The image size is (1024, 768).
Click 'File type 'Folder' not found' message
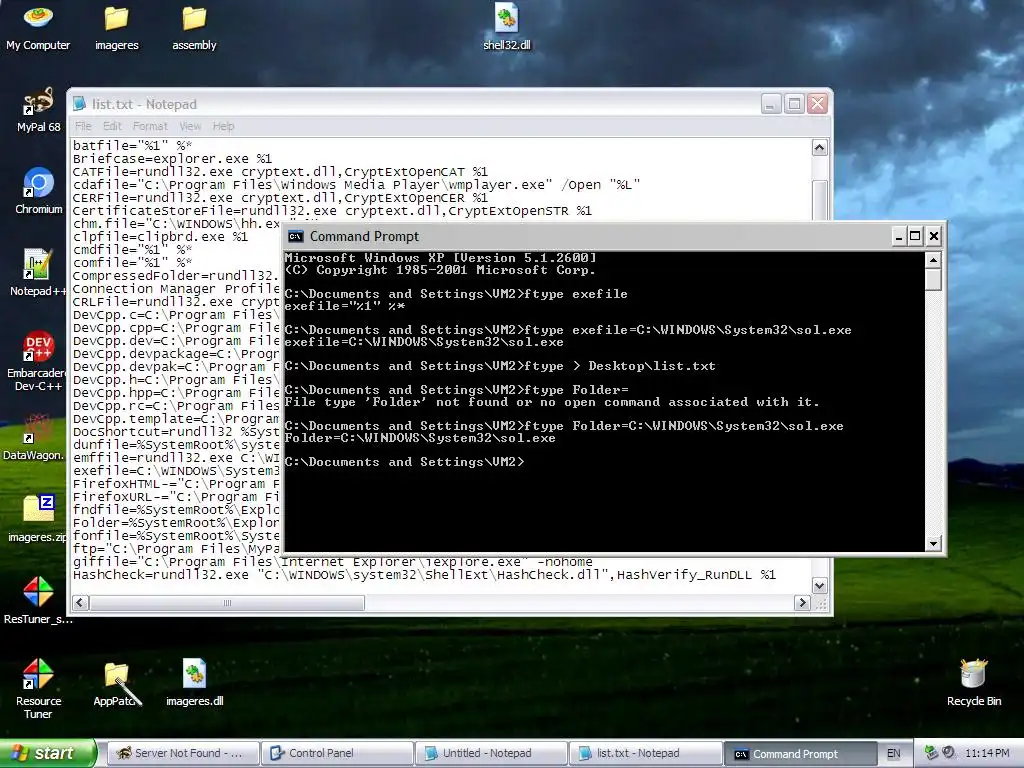pyautogui.click(x=552, y=402)
